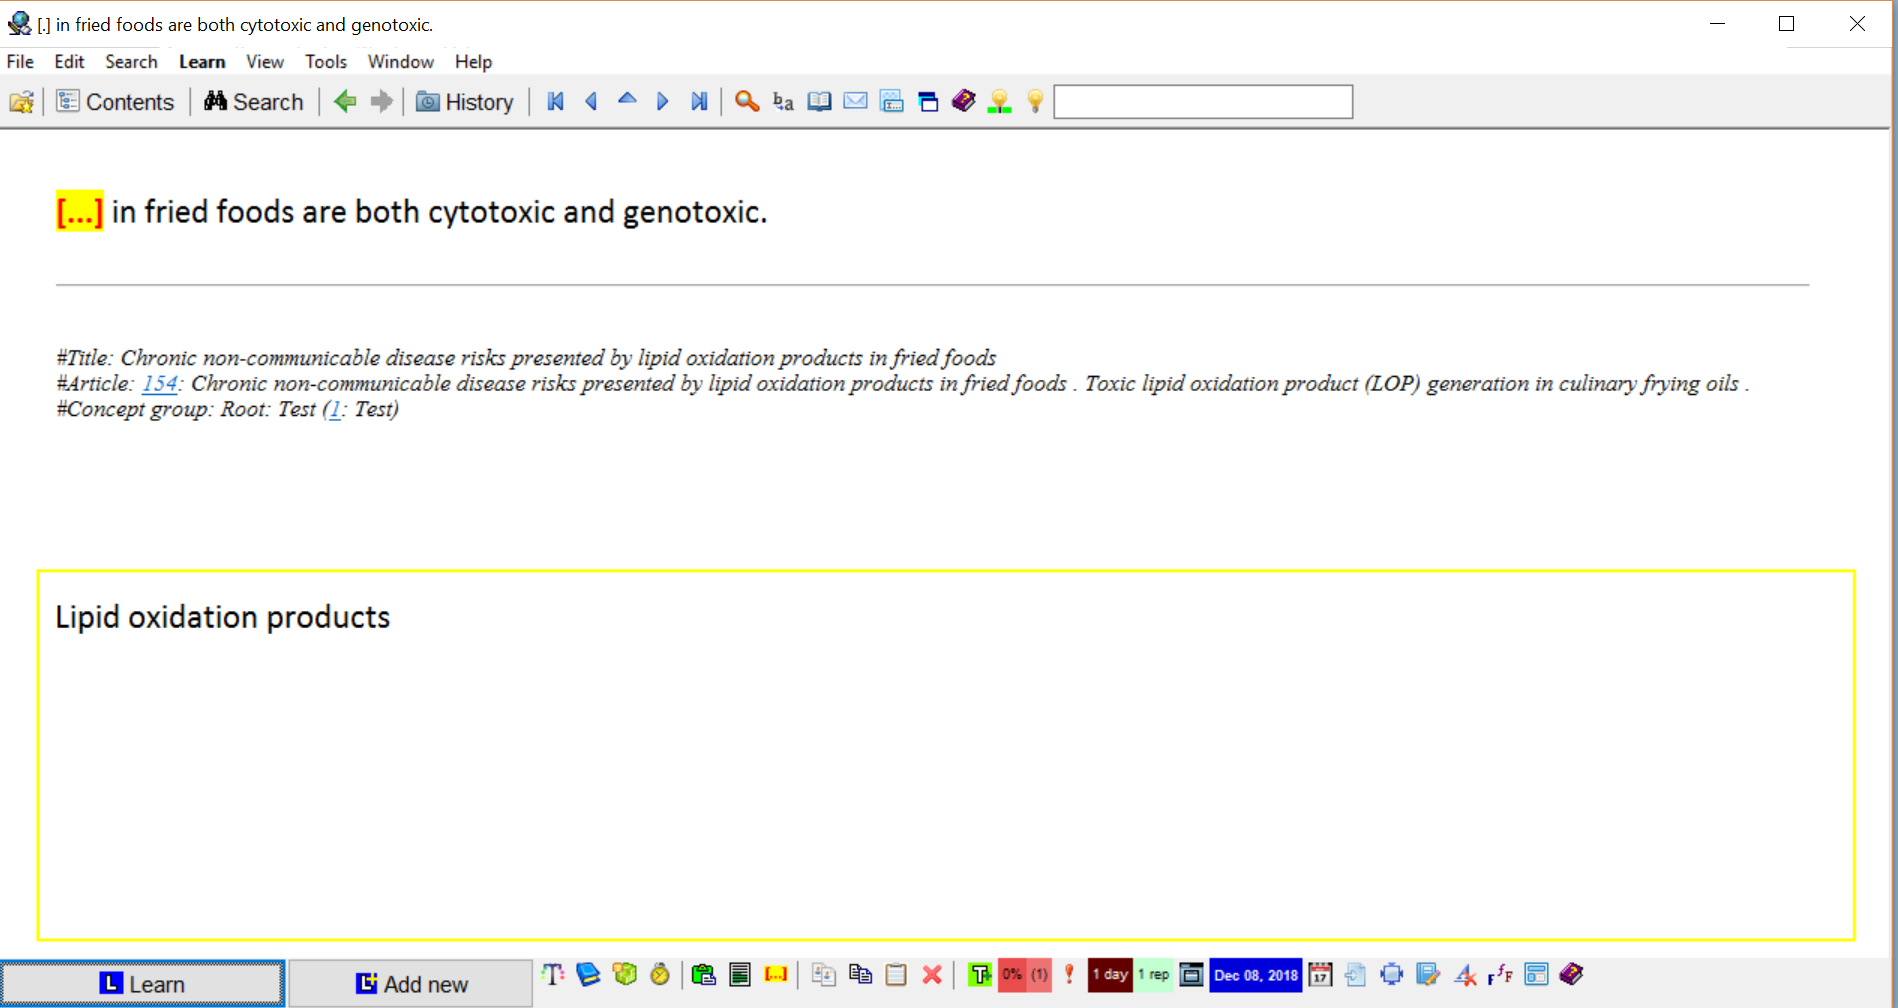Click the element layout window icon
1898x1008 pixels.
click(891, 101)
